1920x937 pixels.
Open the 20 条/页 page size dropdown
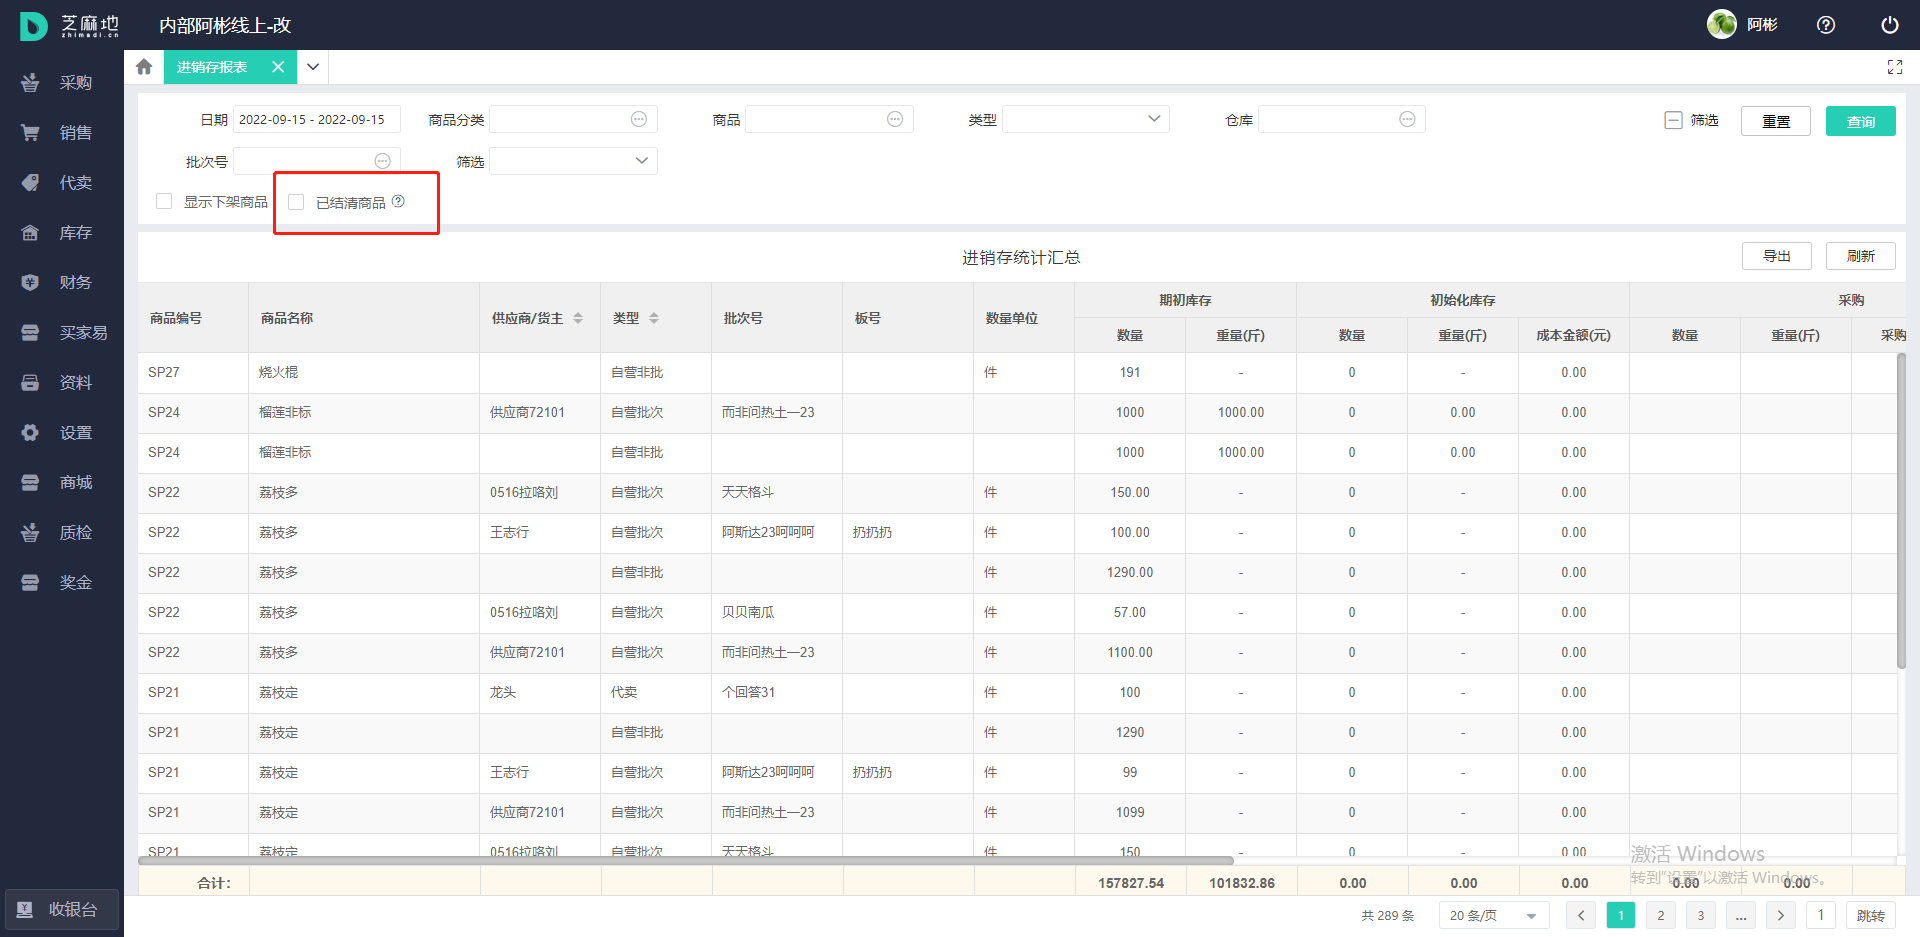[1493, 915]
